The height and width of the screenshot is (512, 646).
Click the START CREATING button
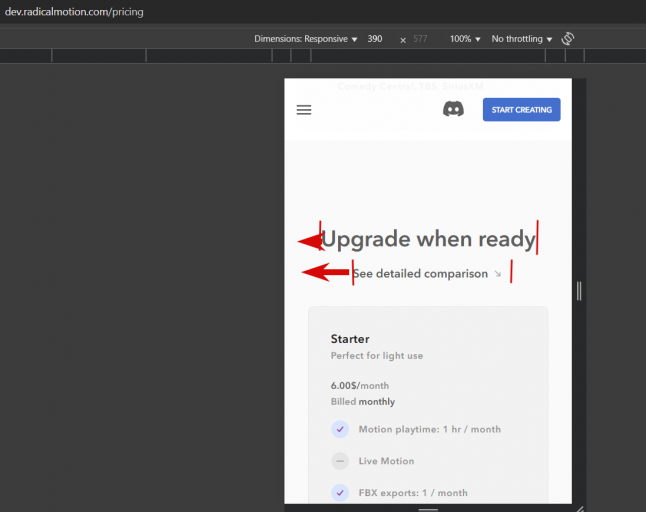(x=522, y=110)
